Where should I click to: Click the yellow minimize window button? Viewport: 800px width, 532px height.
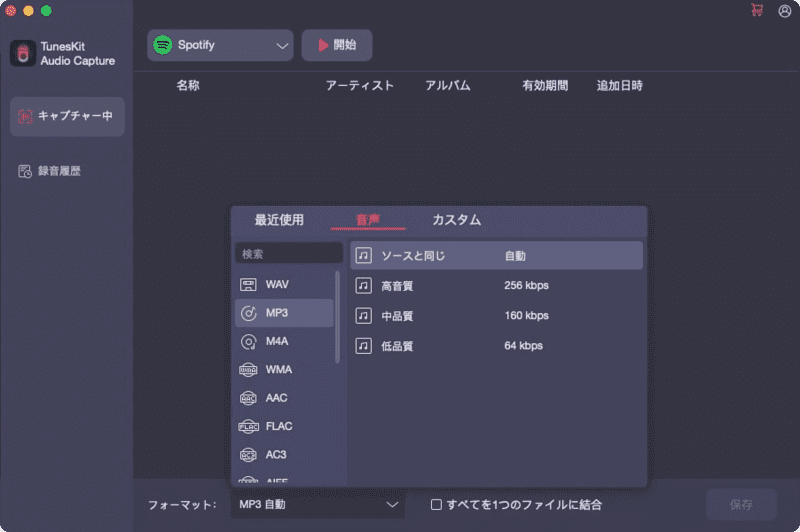(x=29, y=11)
